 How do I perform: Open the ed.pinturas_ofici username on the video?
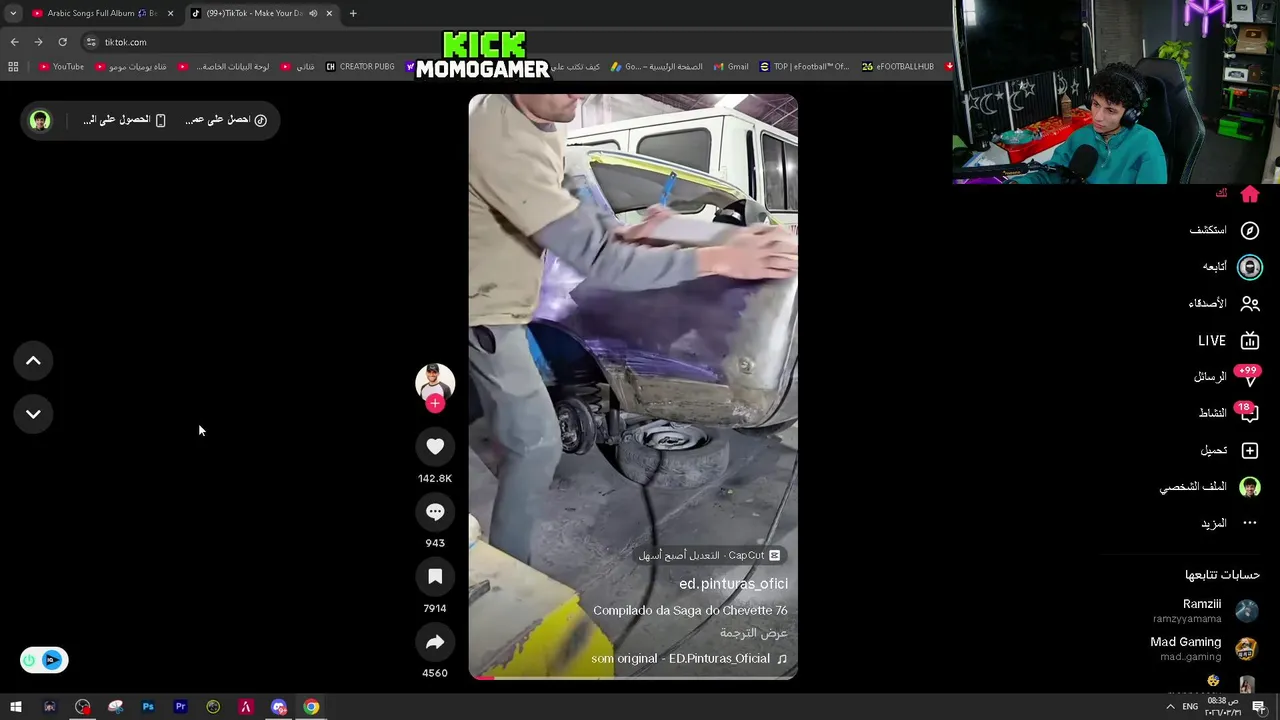(x=733, y=584)
